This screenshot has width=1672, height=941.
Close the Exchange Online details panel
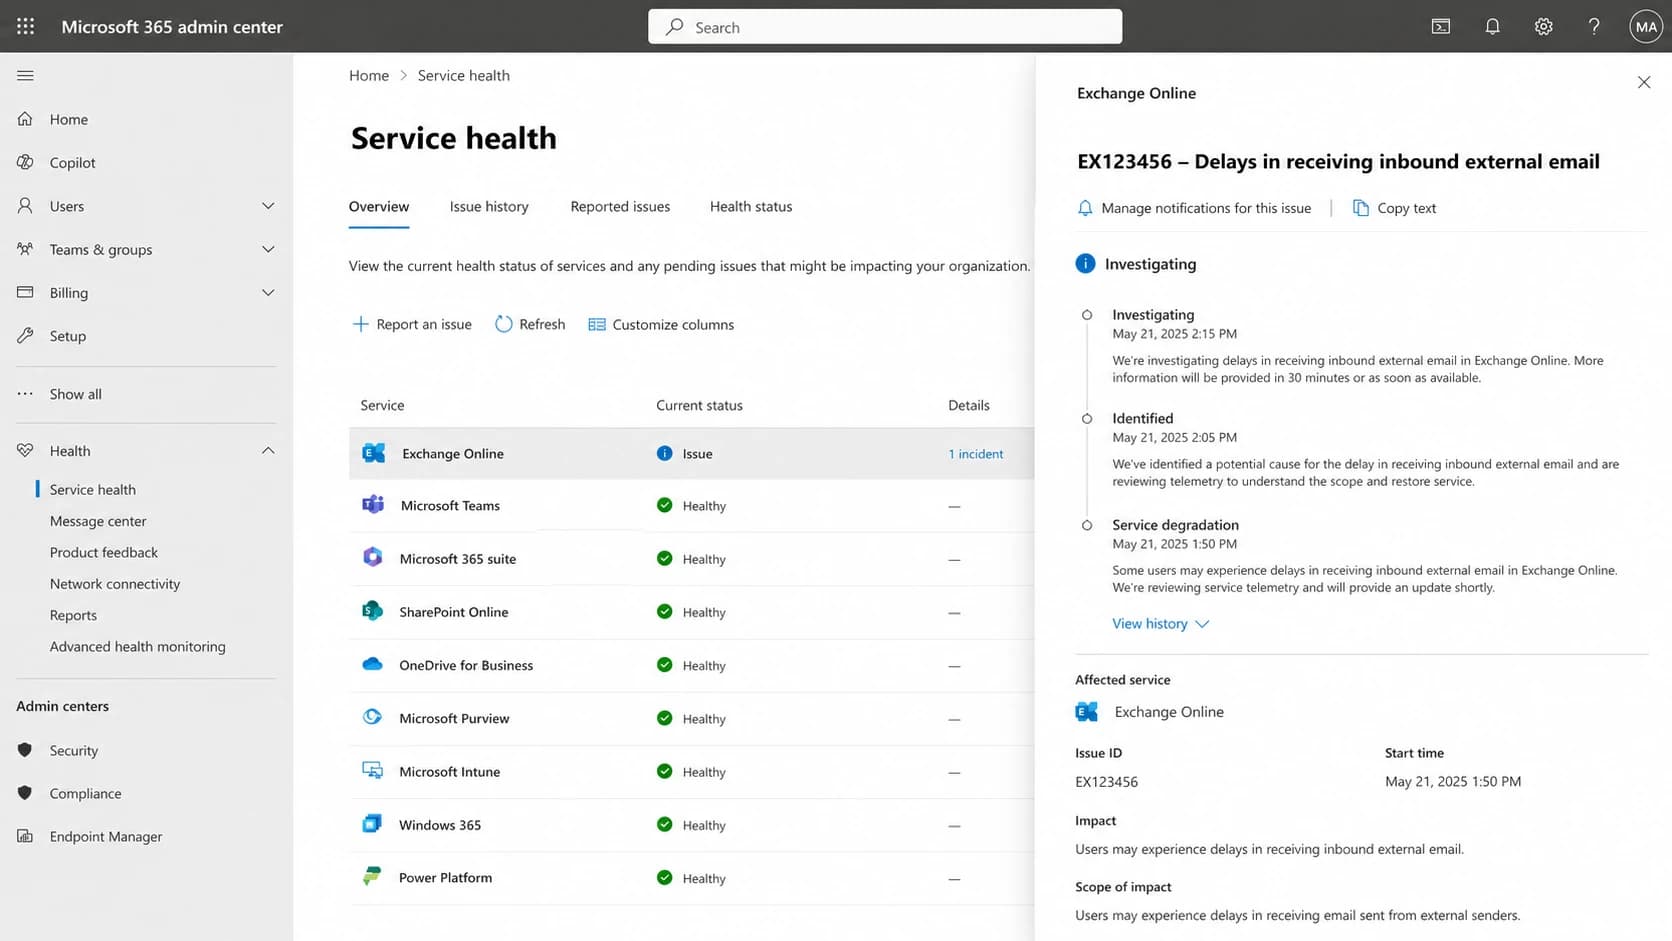pyautogui.click(x=1644, y=82)
